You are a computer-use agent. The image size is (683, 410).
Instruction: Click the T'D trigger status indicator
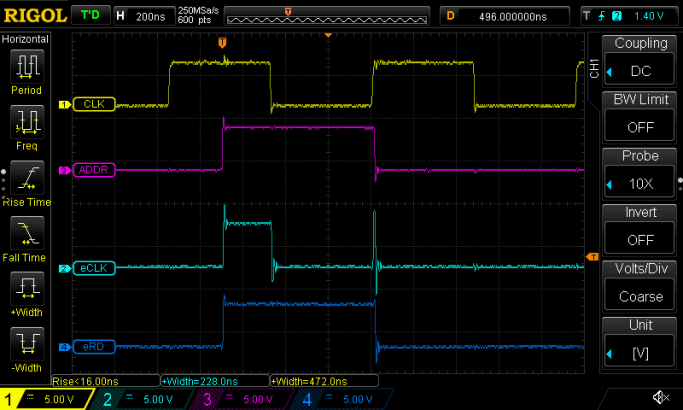coord(90,15)
